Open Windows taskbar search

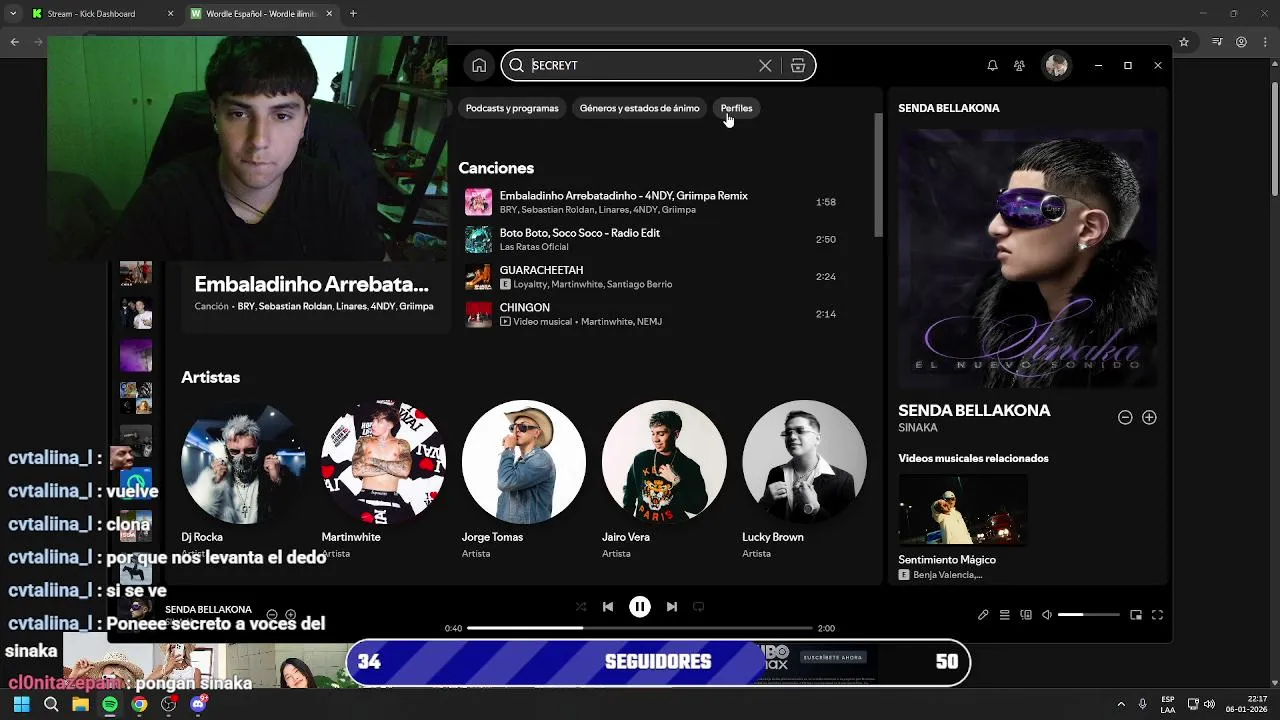[x=51, y=704]
